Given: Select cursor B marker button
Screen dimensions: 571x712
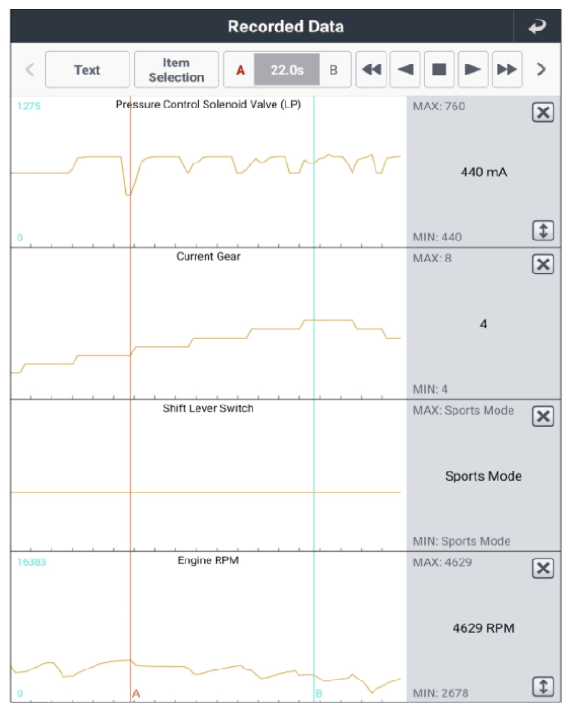Looking at the screenshot, I should 334,70.
